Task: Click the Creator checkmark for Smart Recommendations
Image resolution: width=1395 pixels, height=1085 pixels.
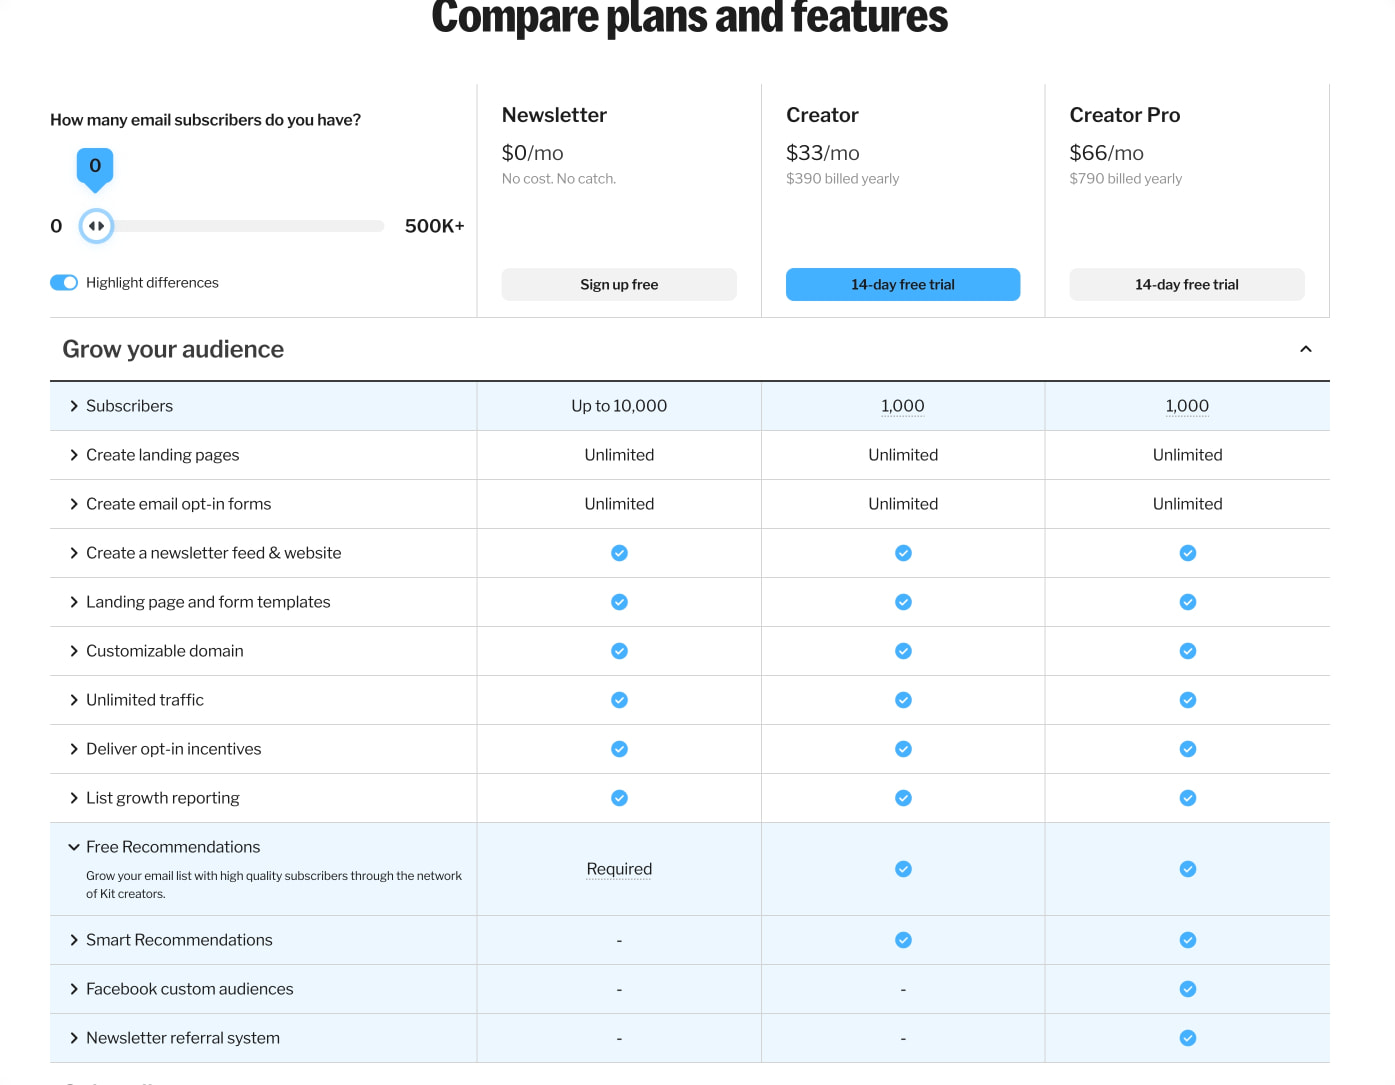Action: pos(903,940)
